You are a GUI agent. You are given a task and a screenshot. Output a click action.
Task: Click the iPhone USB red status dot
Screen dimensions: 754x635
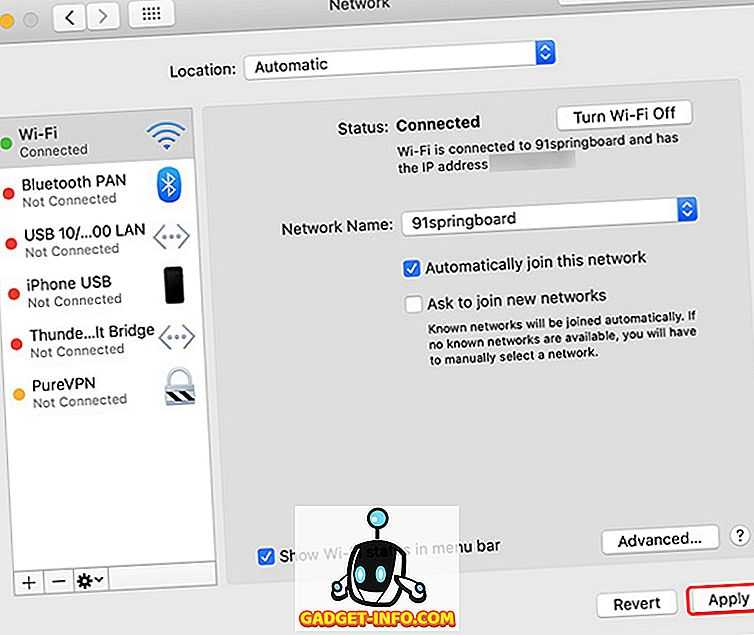(14, 294)
